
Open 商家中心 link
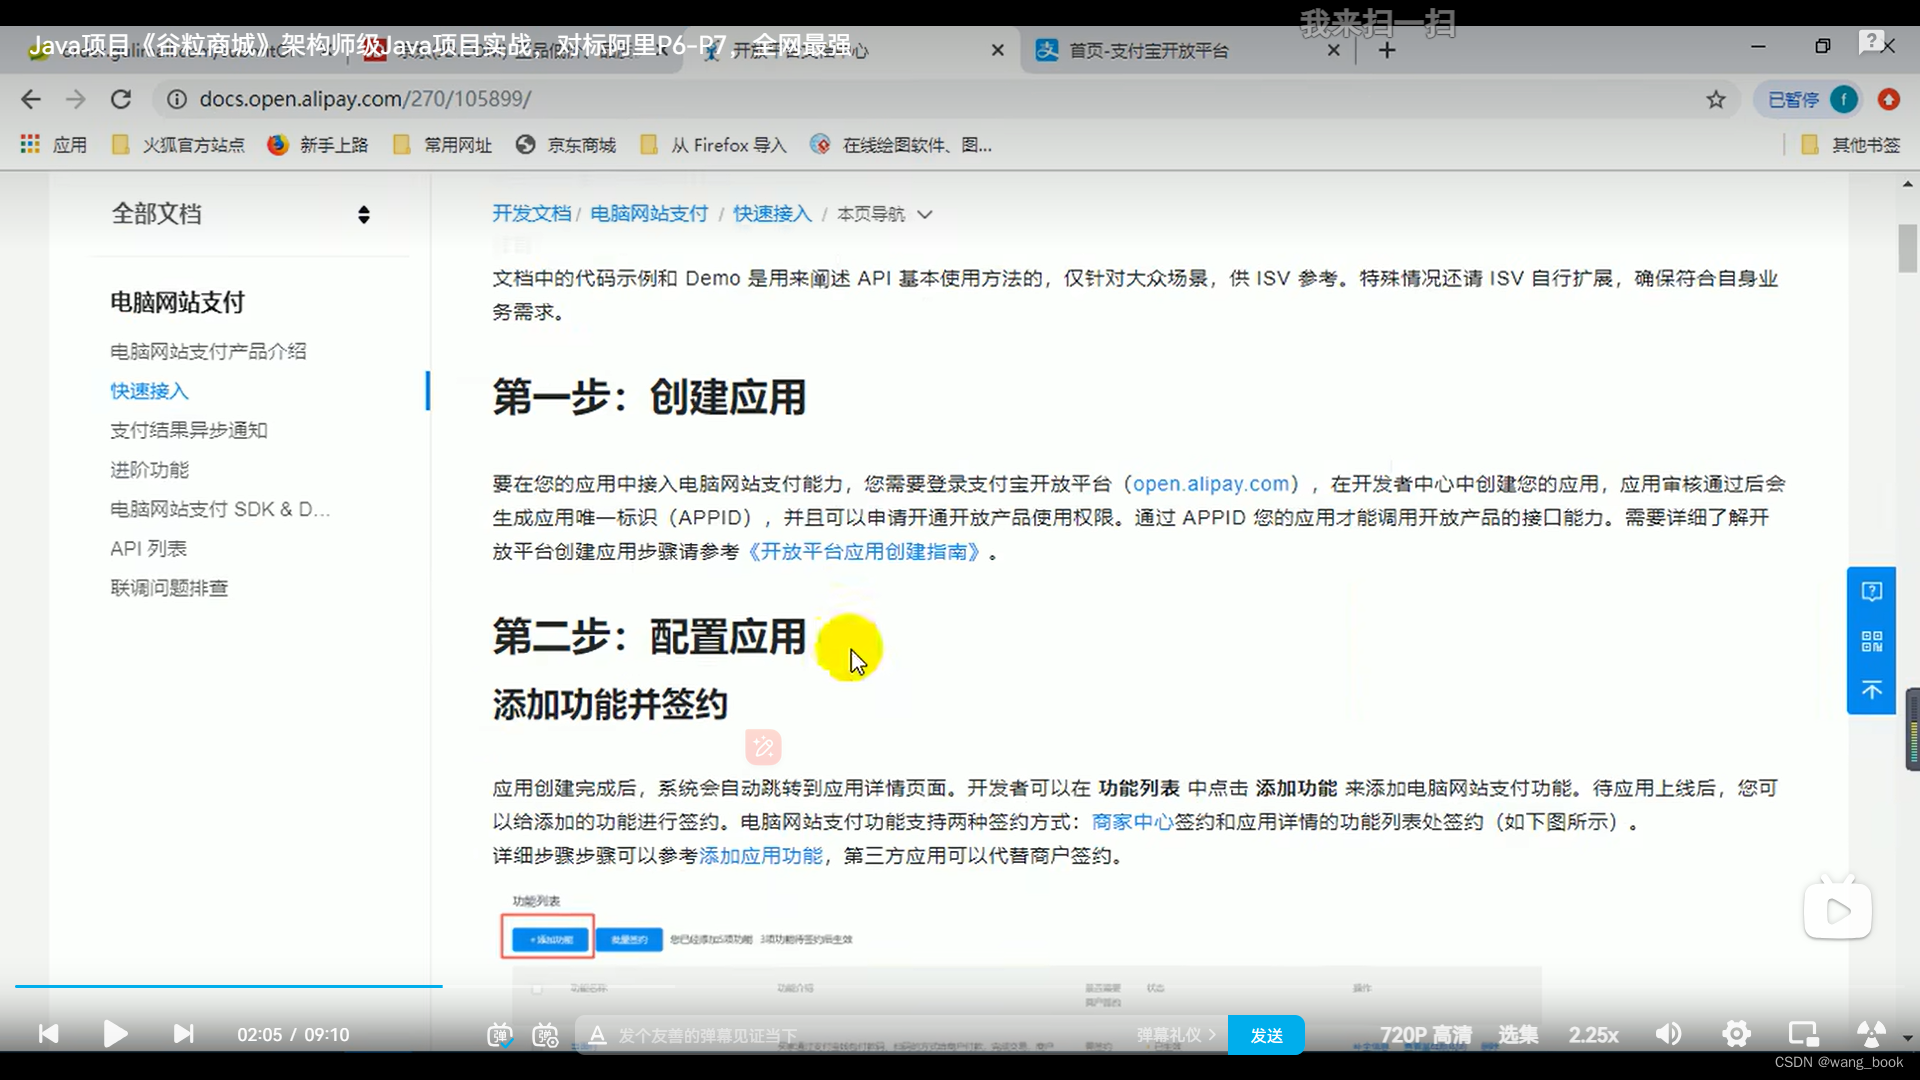point(1132,822)
